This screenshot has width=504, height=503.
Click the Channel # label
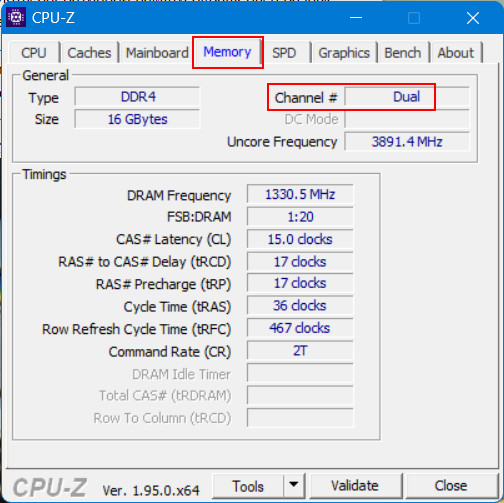tap(306, 98)
